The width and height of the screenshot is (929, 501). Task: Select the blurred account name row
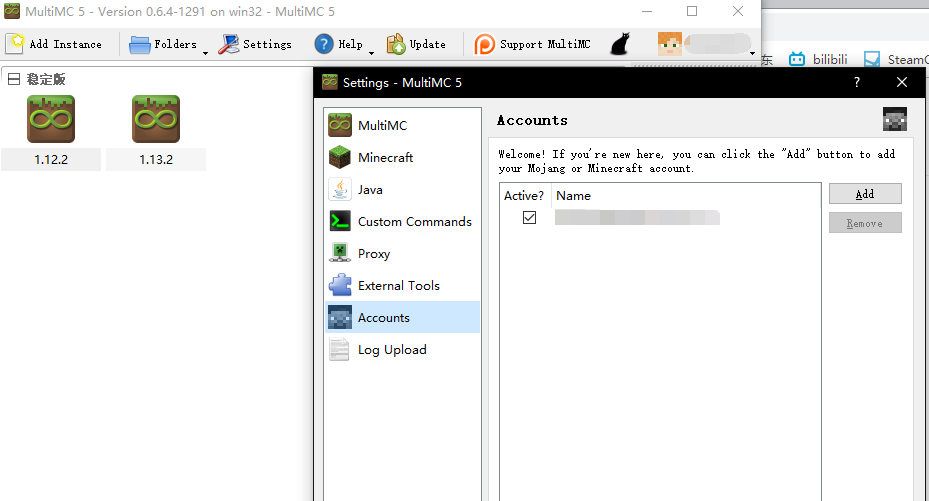(x=638, y=217)
